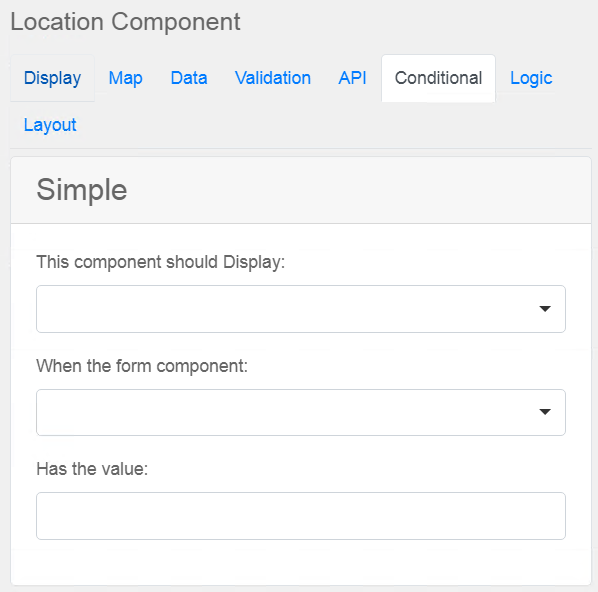Switch to the Logic tab
The width and height of the screenshot is (598, 592).
531,78
